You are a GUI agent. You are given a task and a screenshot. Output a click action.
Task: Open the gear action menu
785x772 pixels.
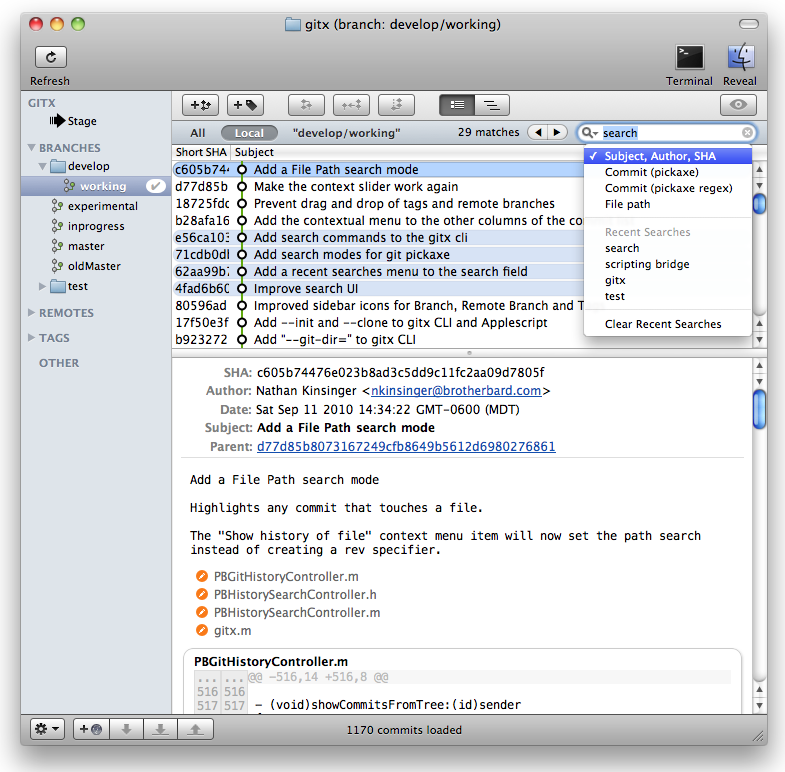point(47,729)
